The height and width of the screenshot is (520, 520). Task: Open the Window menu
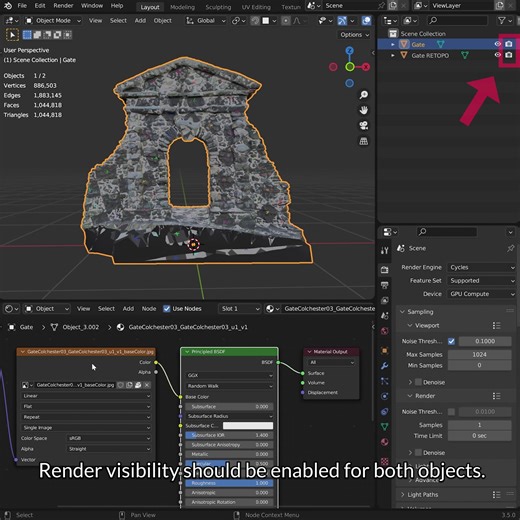click(x=92, y=6)
